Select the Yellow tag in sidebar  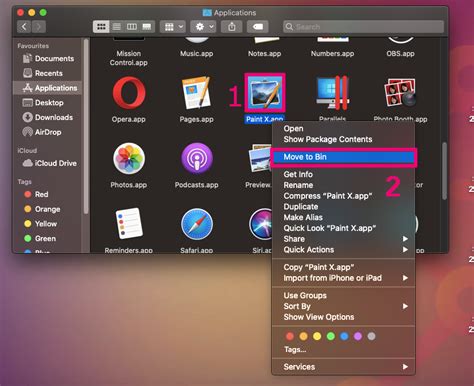pyautogui.click(x=48, y=224)
